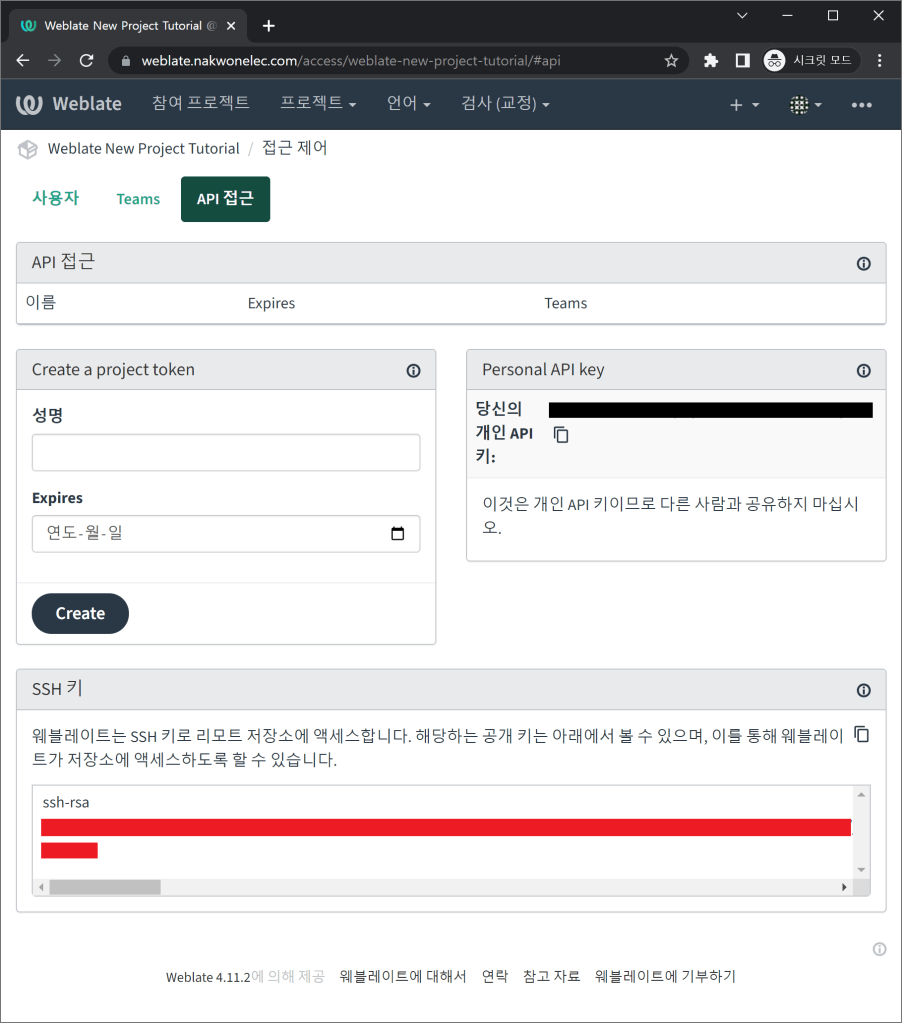Switch to the Teams tab
This screenshot has height=1023, width=902.
tap(138, 199)
